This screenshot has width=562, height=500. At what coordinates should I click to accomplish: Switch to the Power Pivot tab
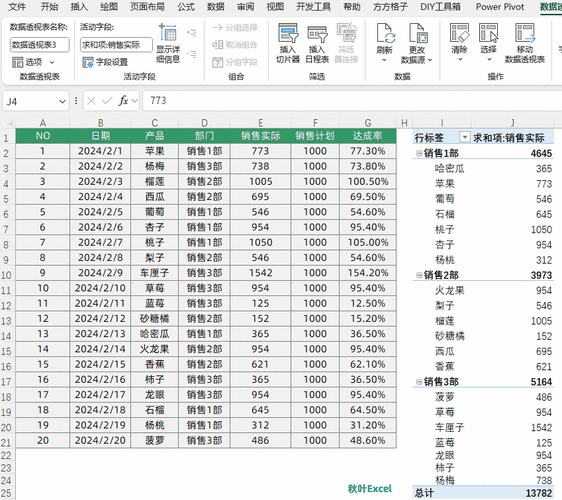pyautogui.click(x=500, y=6)
